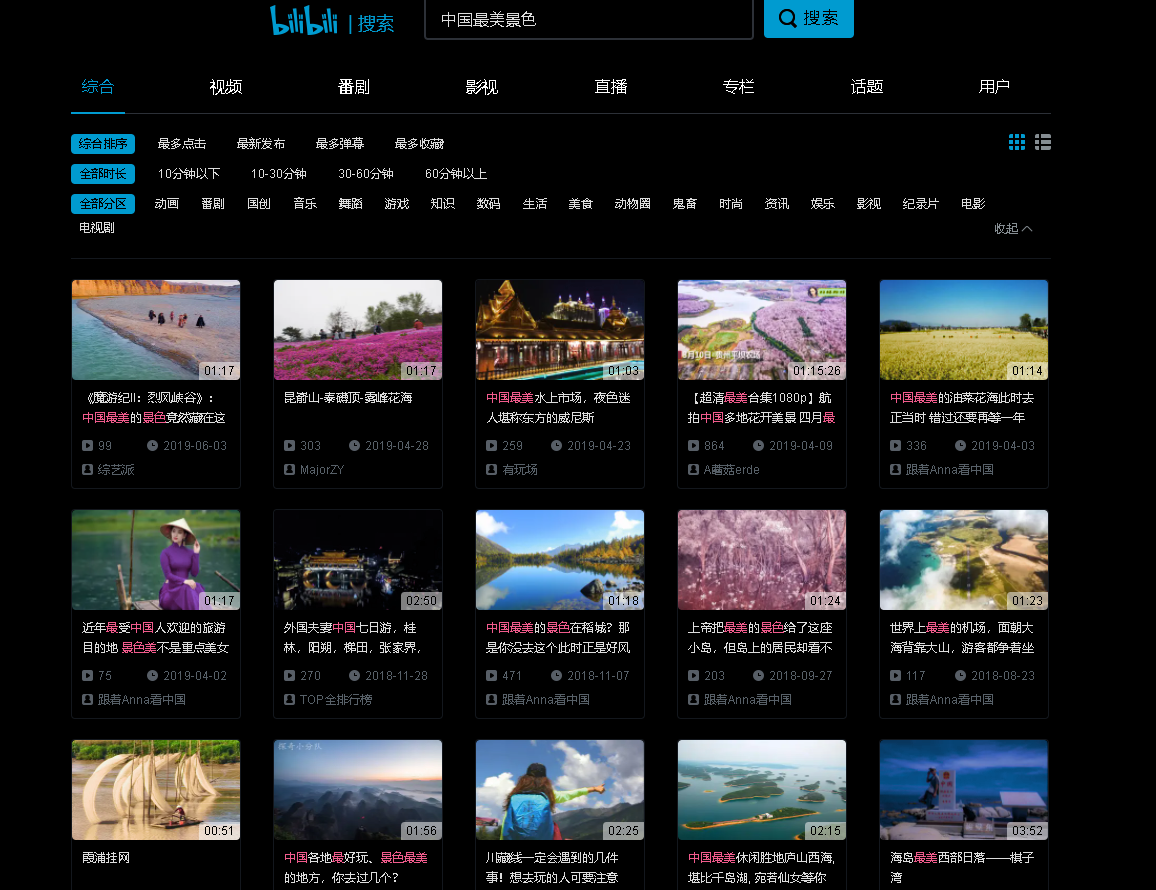Select the 用户 tab
This screenshot has width=1156, height=890.
click(x=994, y=87)
